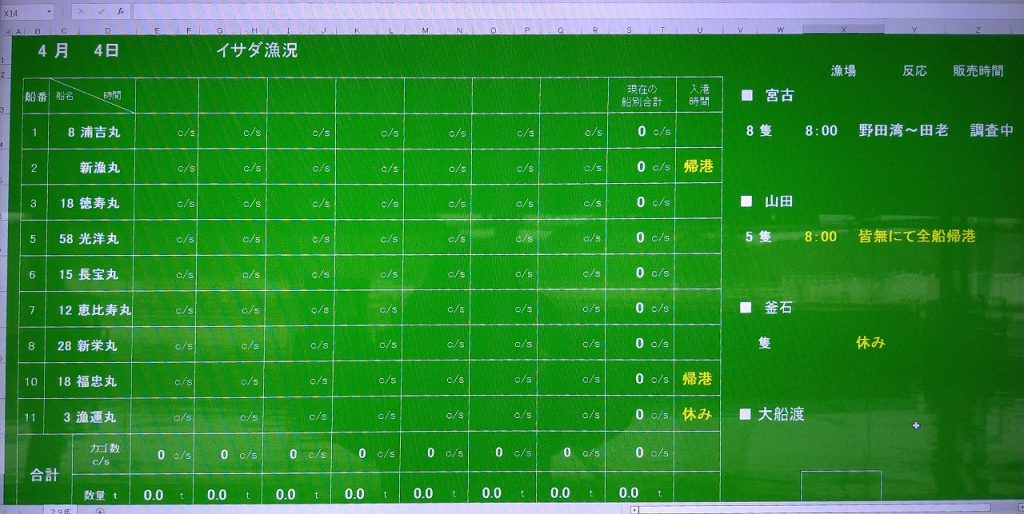Click the Insert Function fx icon
1024x514 pixels.
(120, 12)
